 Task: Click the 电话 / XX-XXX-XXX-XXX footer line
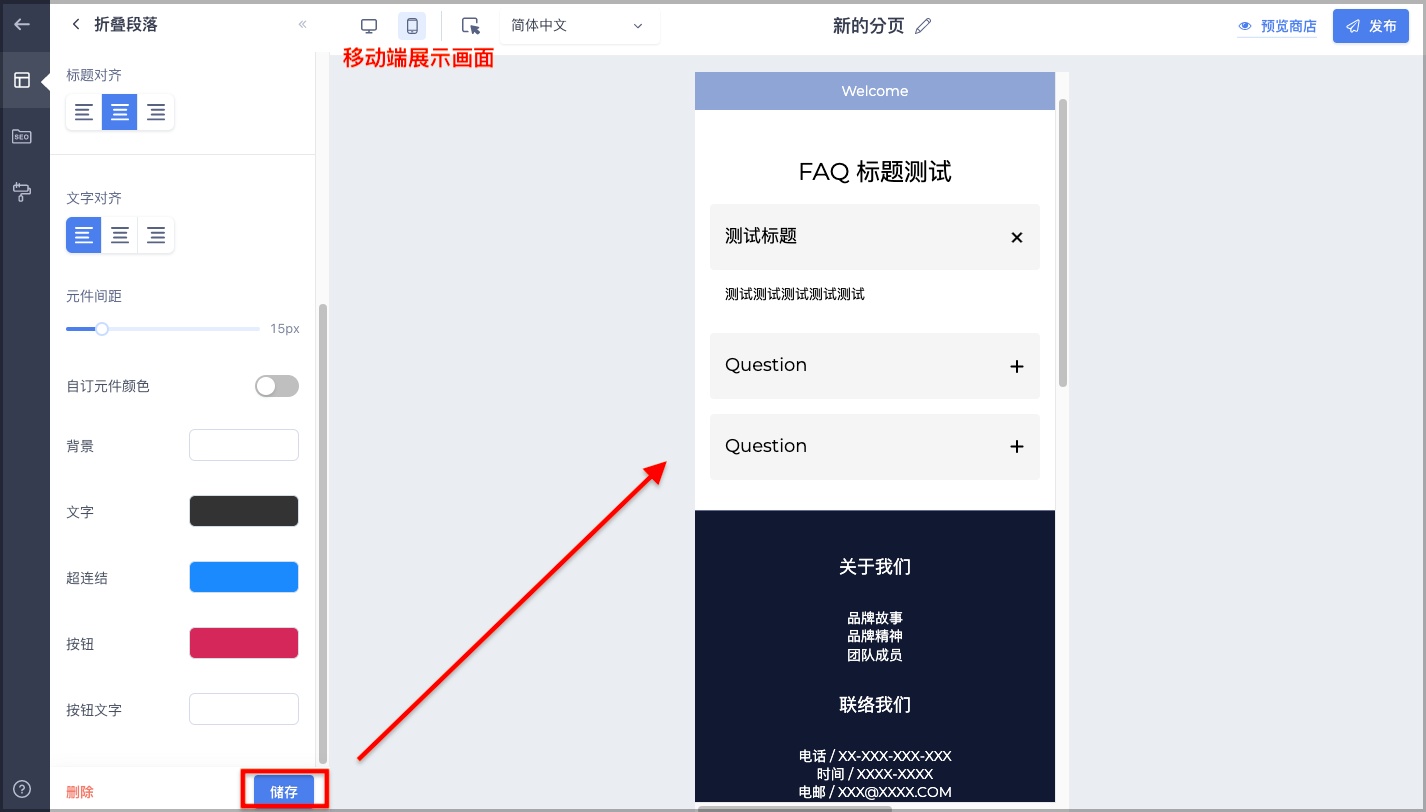pos(875,756)
